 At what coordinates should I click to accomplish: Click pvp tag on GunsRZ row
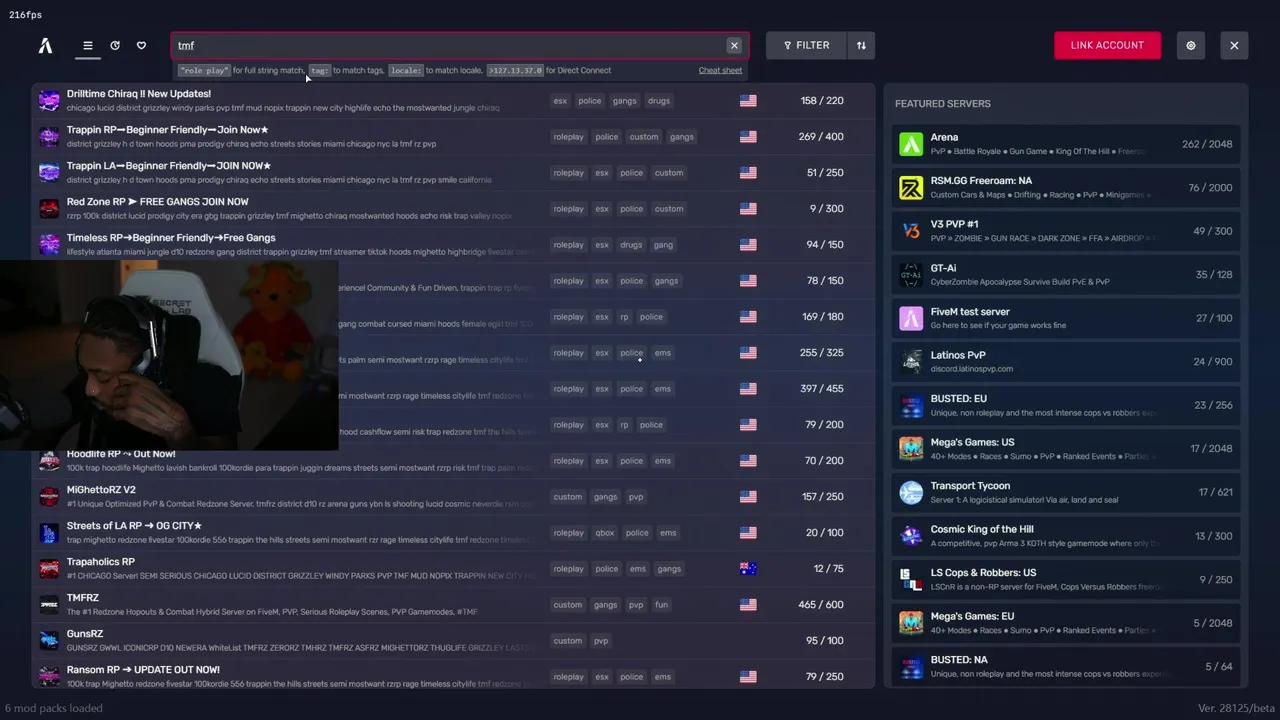[x=601, y=640]
